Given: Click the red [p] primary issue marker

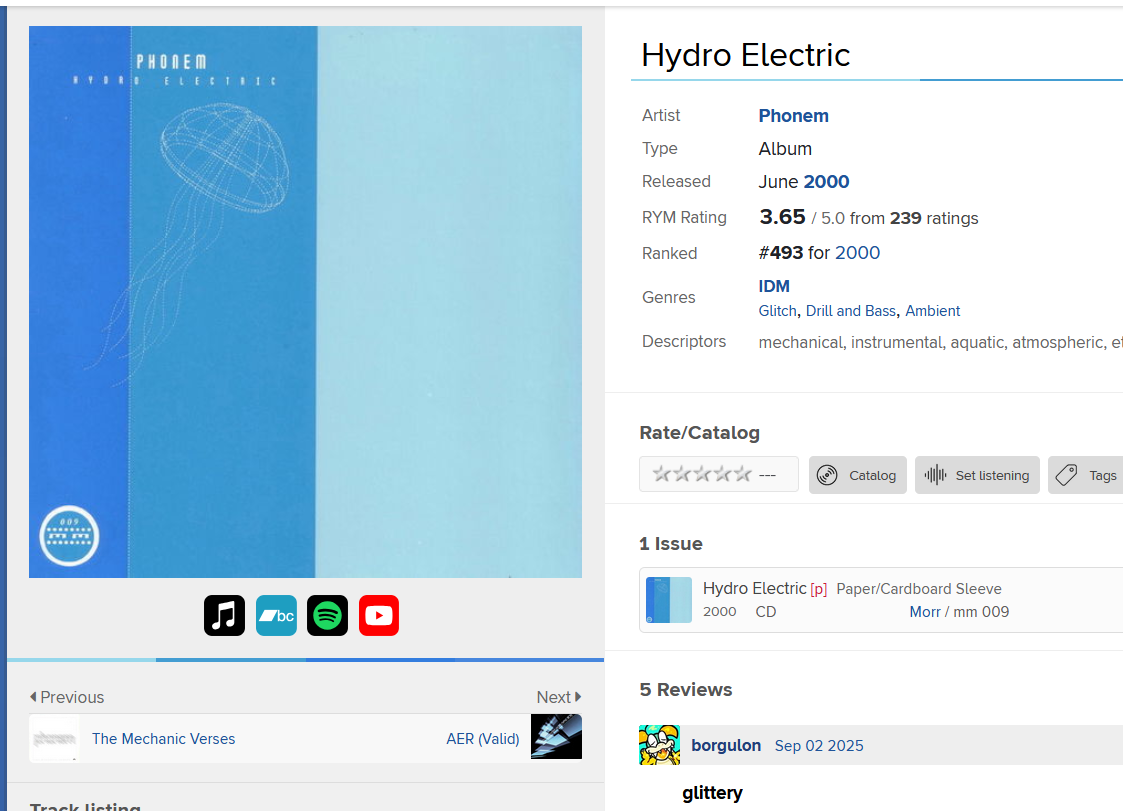Looking at the screenshot, I should pos(819,590).
